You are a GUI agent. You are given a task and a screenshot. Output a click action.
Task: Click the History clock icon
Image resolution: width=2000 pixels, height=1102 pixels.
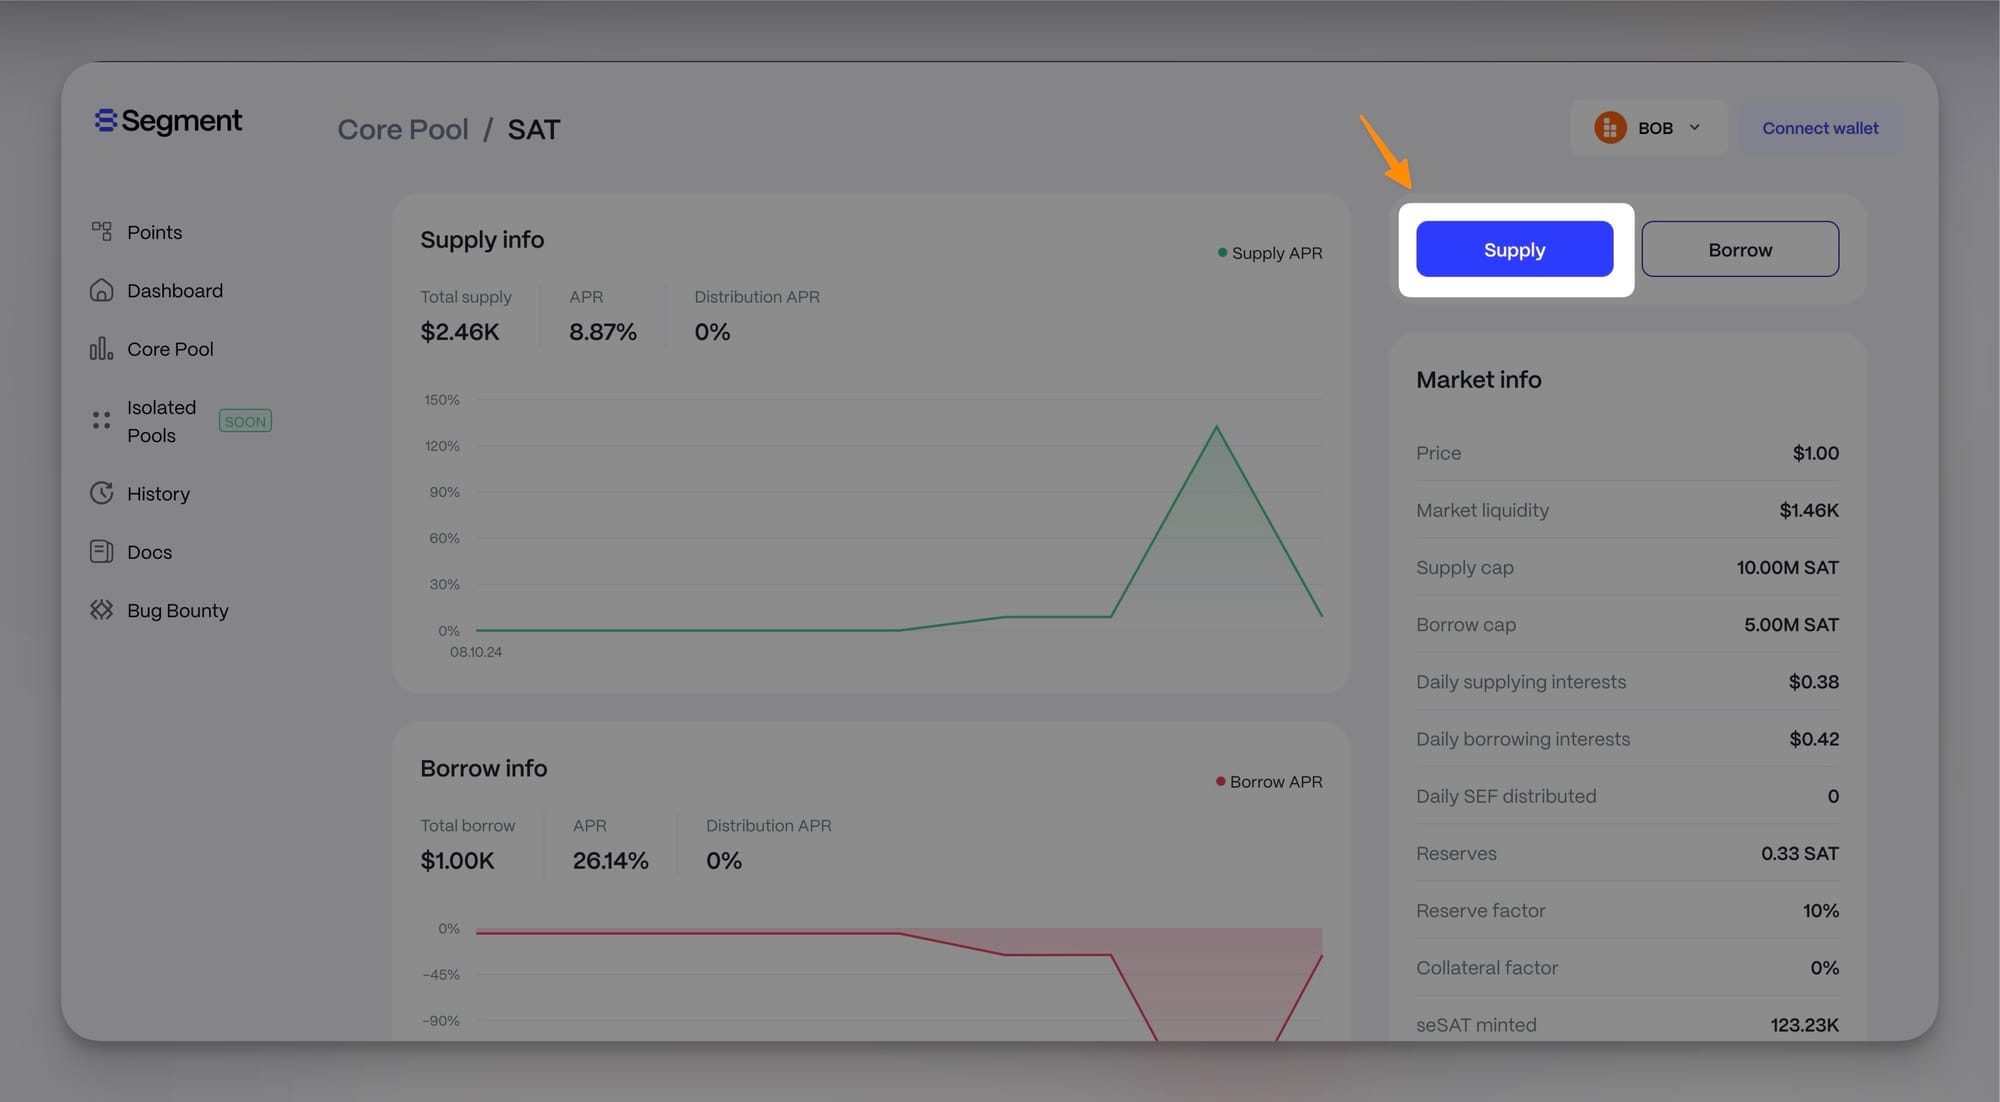pyautogui.click(x=101, y=493)
